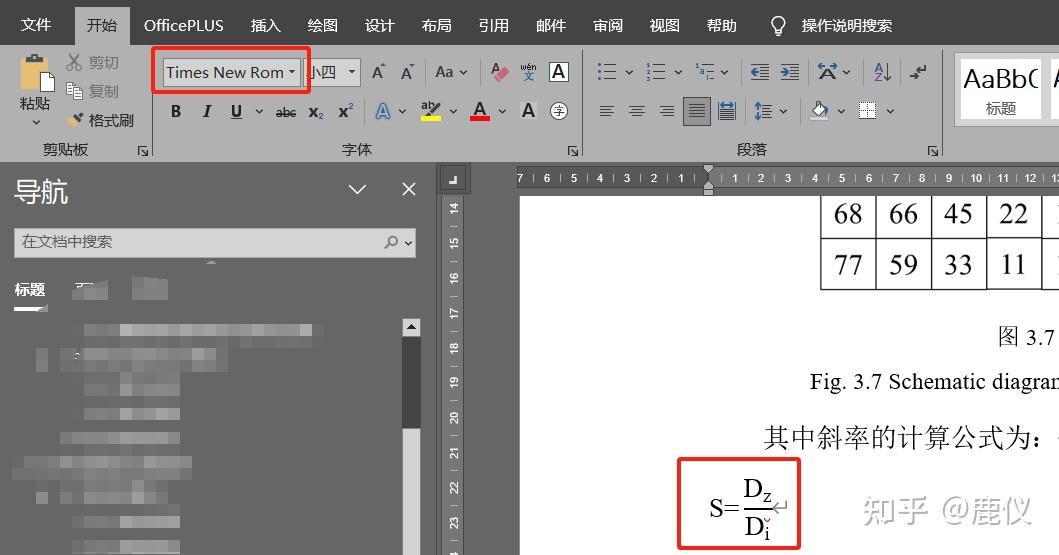Toggle italic formatting
Screen dimensions: 1059x555
tap(207, 111)
